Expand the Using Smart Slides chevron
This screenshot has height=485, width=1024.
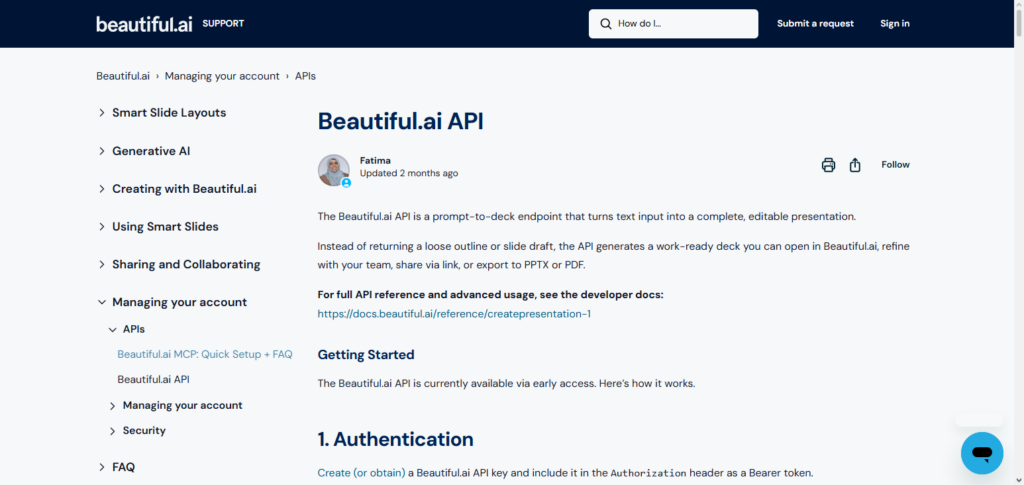102,227
